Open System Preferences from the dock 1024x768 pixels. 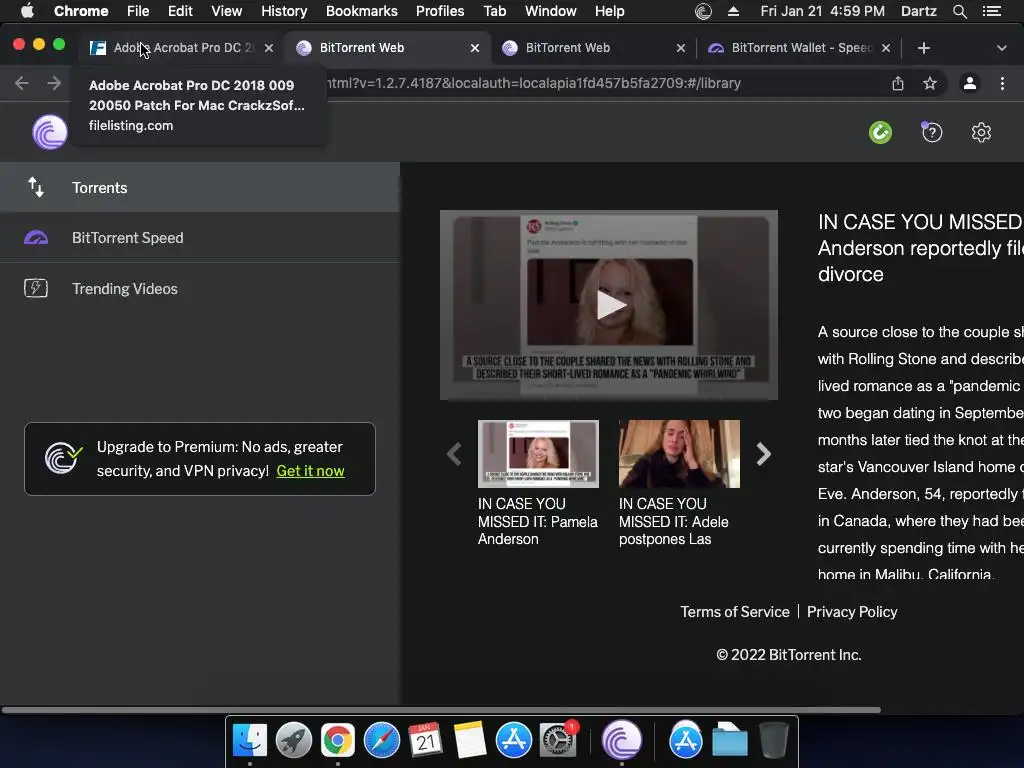(557, 741)
